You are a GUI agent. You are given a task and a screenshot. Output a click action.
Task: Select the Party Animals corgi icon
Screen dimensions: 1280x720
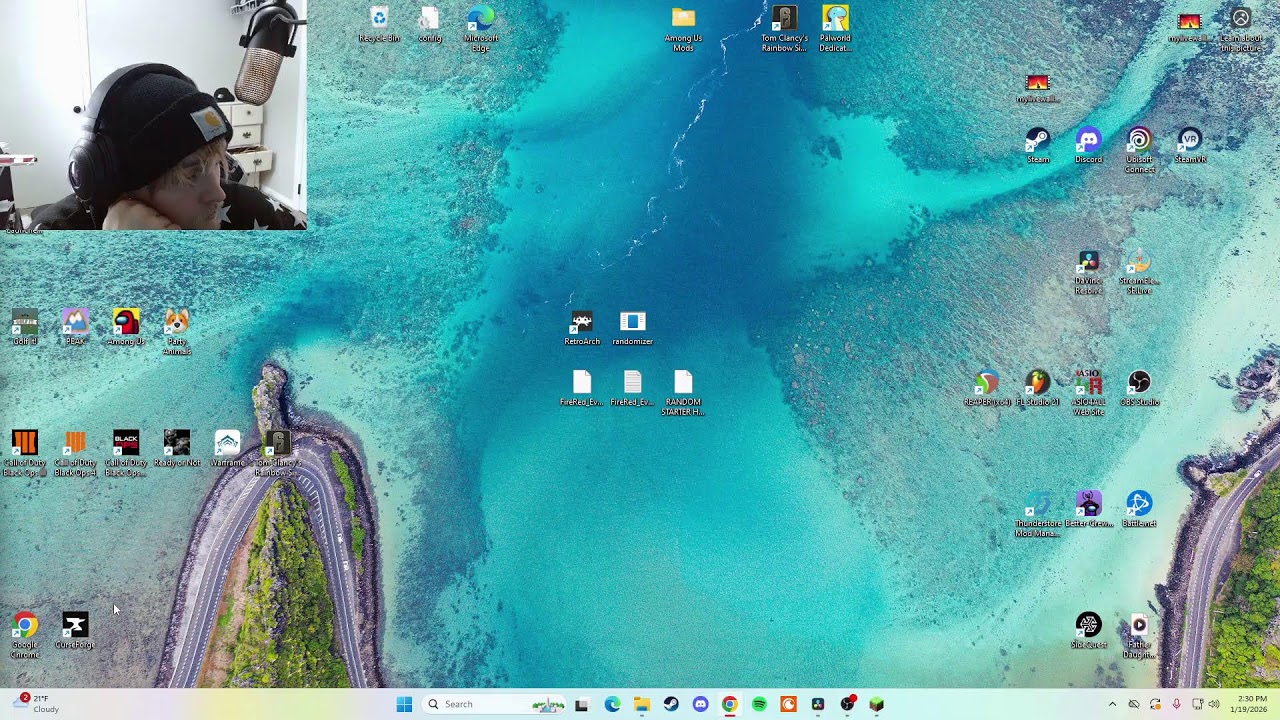click(x=177, y=332)
